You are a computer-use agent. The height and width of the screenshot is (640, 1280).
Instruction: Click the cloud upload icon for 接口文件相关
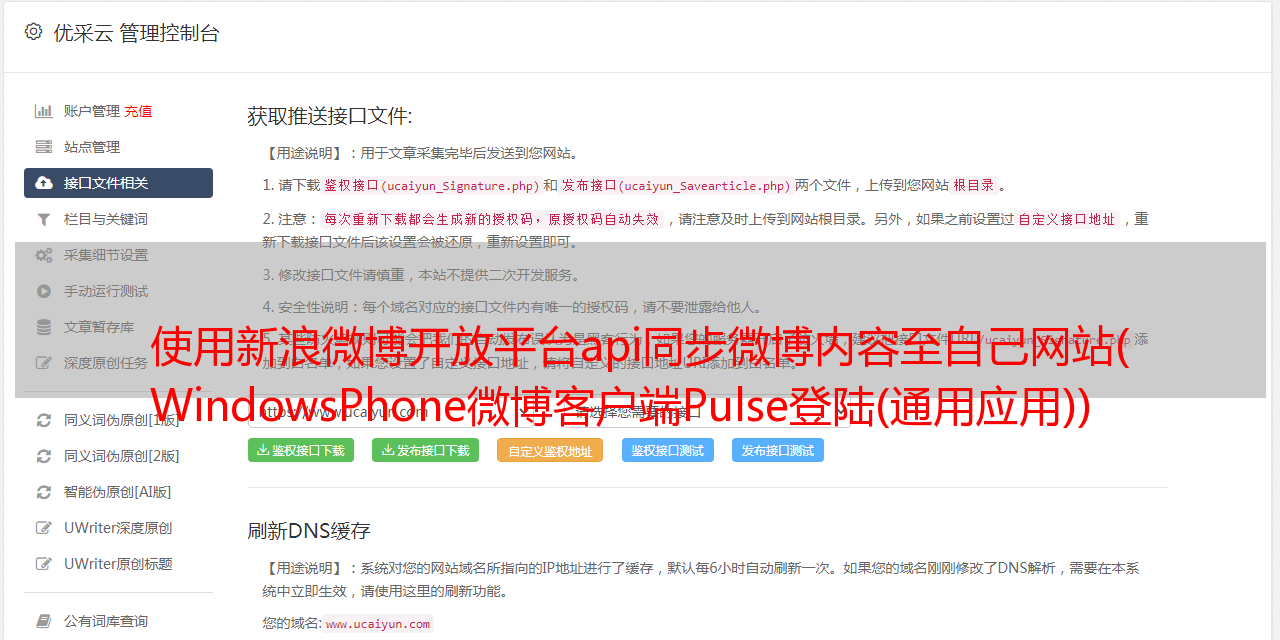[x=44, y=183]
